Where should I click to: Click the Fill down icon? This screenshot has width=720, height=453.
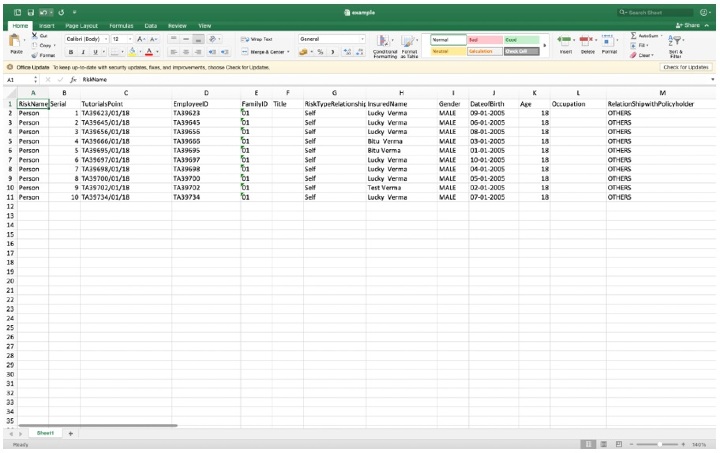[x=634, y=45]
